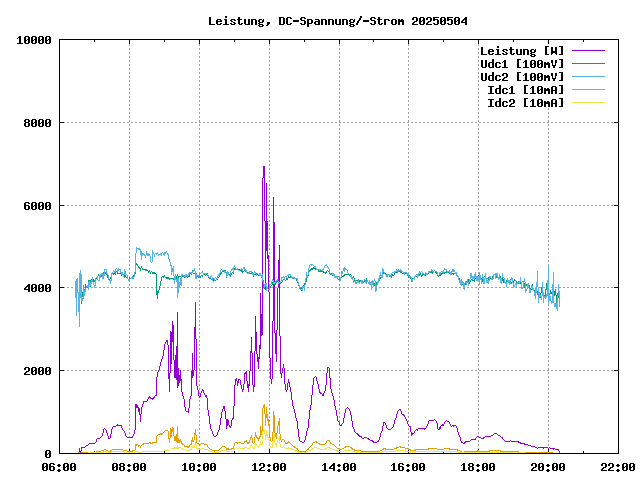Click the 2000 label on y-axis
Image resolution: width=640 pixels, height=480 pixels.
tap(38, 371)
